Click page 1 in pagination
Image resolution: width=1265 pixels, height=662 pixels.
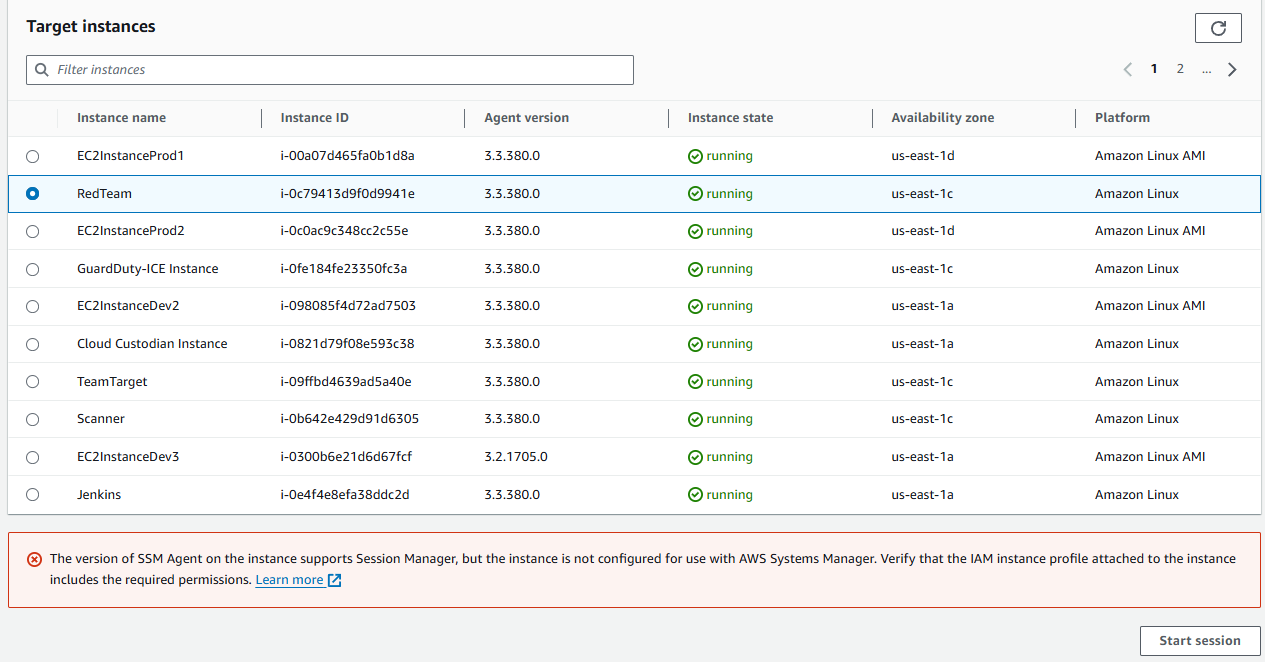point(1154,69)
